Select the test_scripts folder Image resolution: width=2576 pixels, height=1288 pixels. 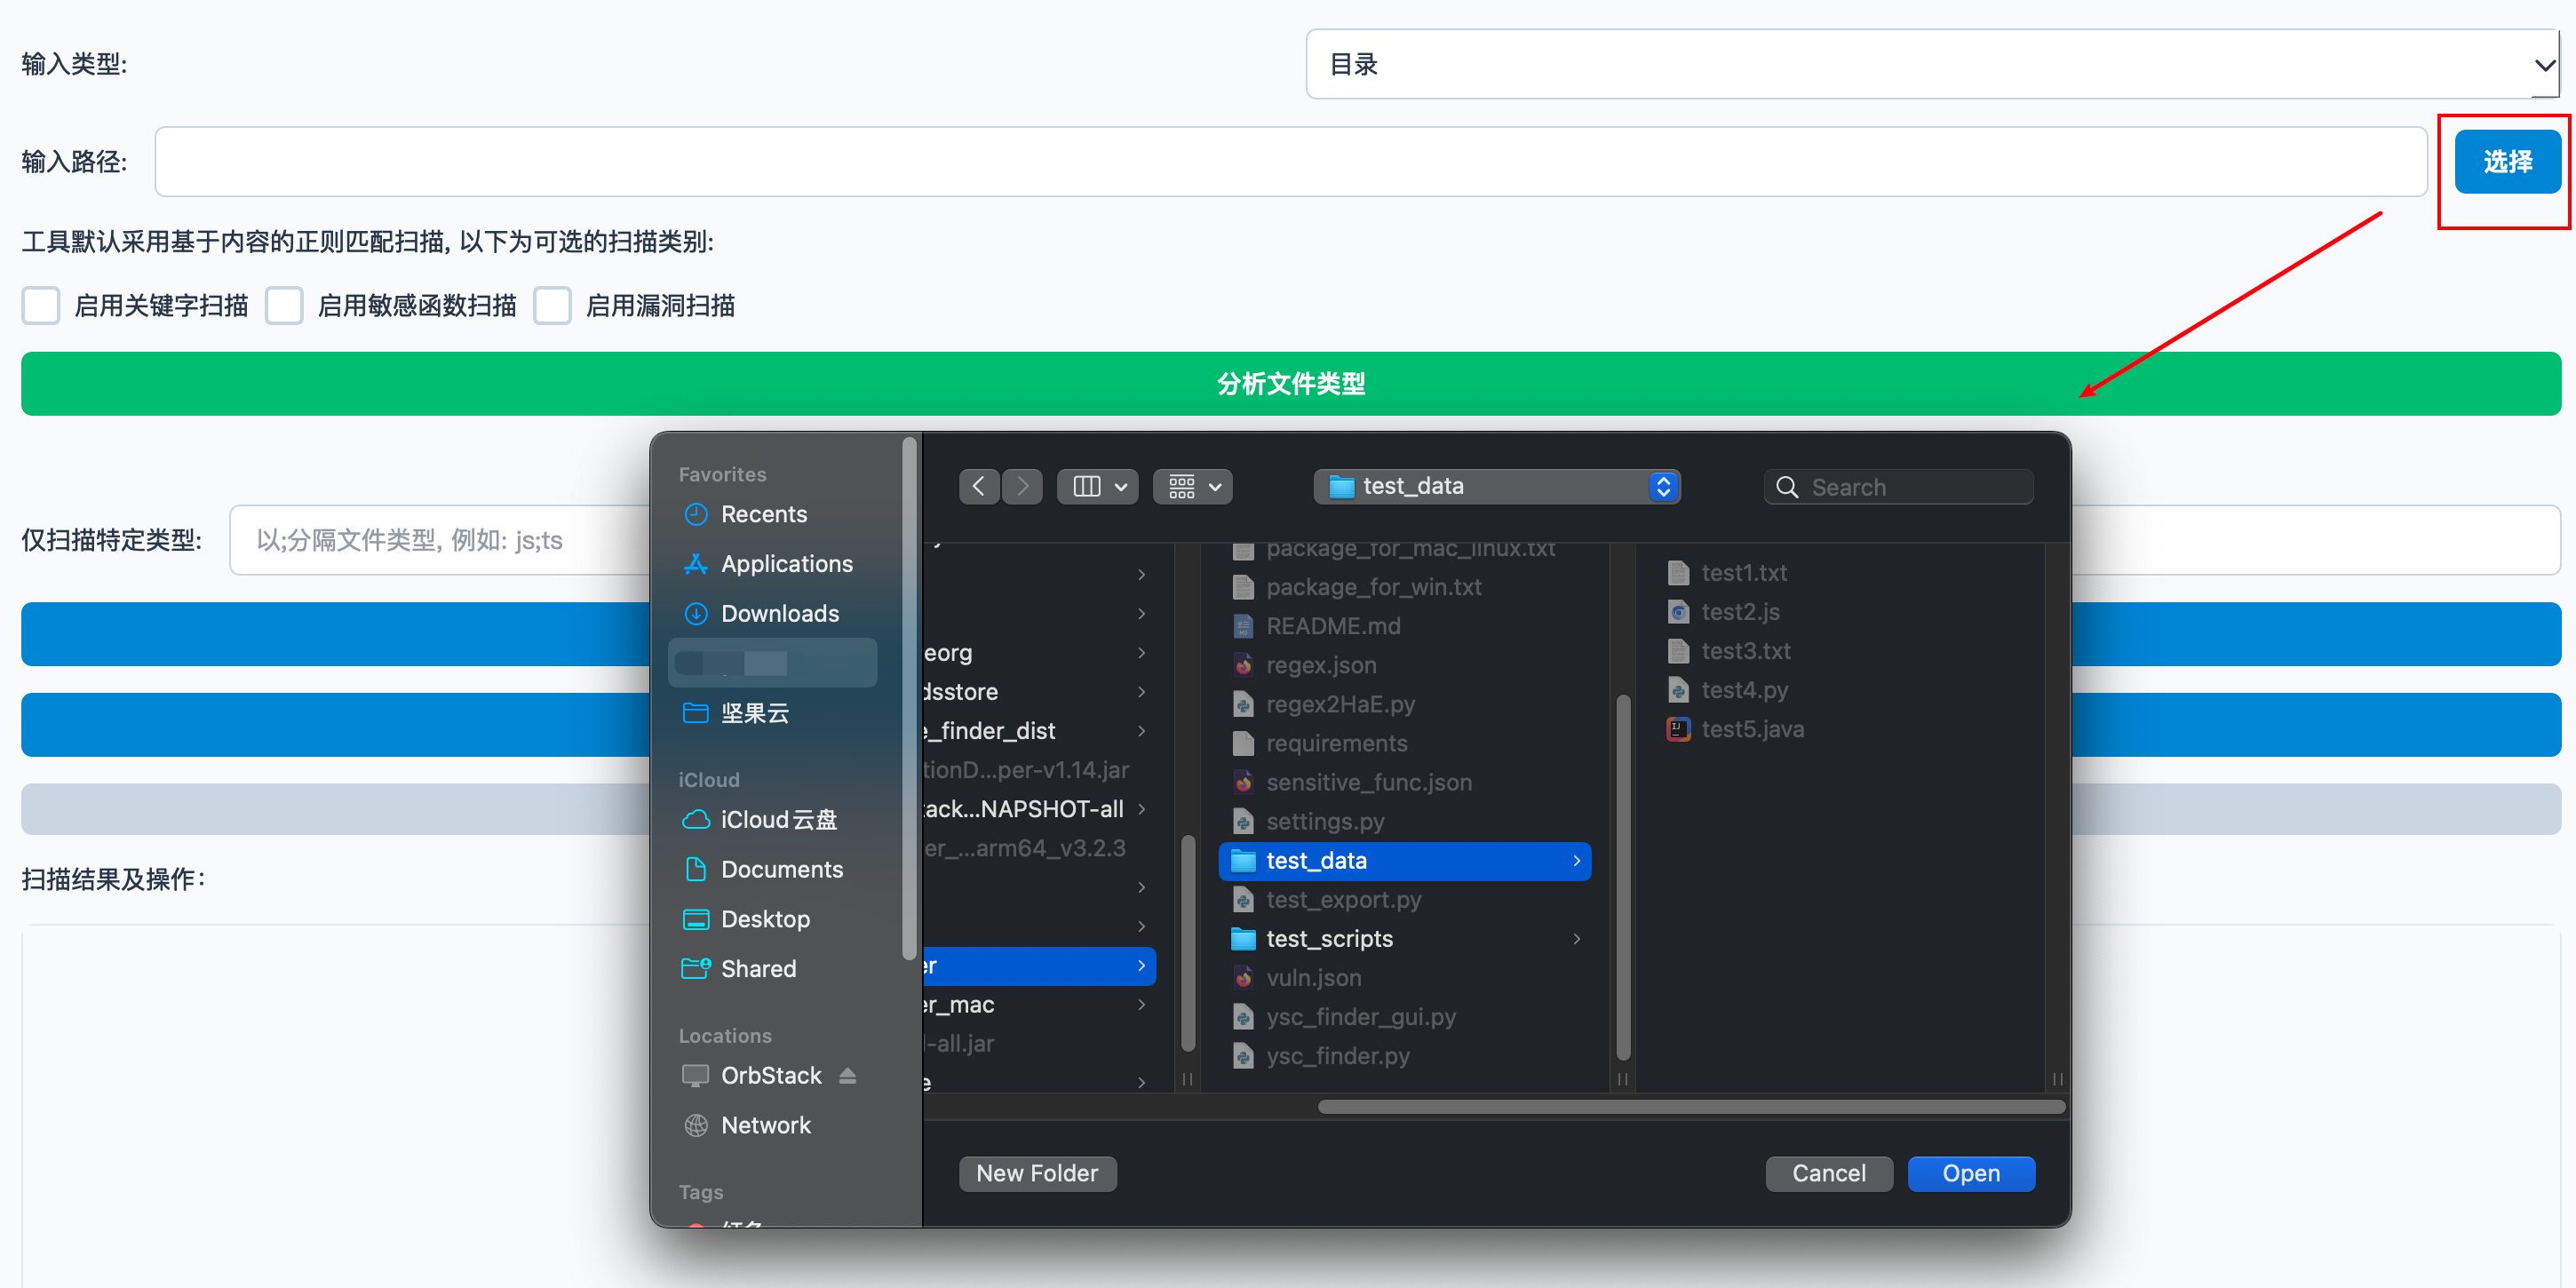tap(1405, 939)
